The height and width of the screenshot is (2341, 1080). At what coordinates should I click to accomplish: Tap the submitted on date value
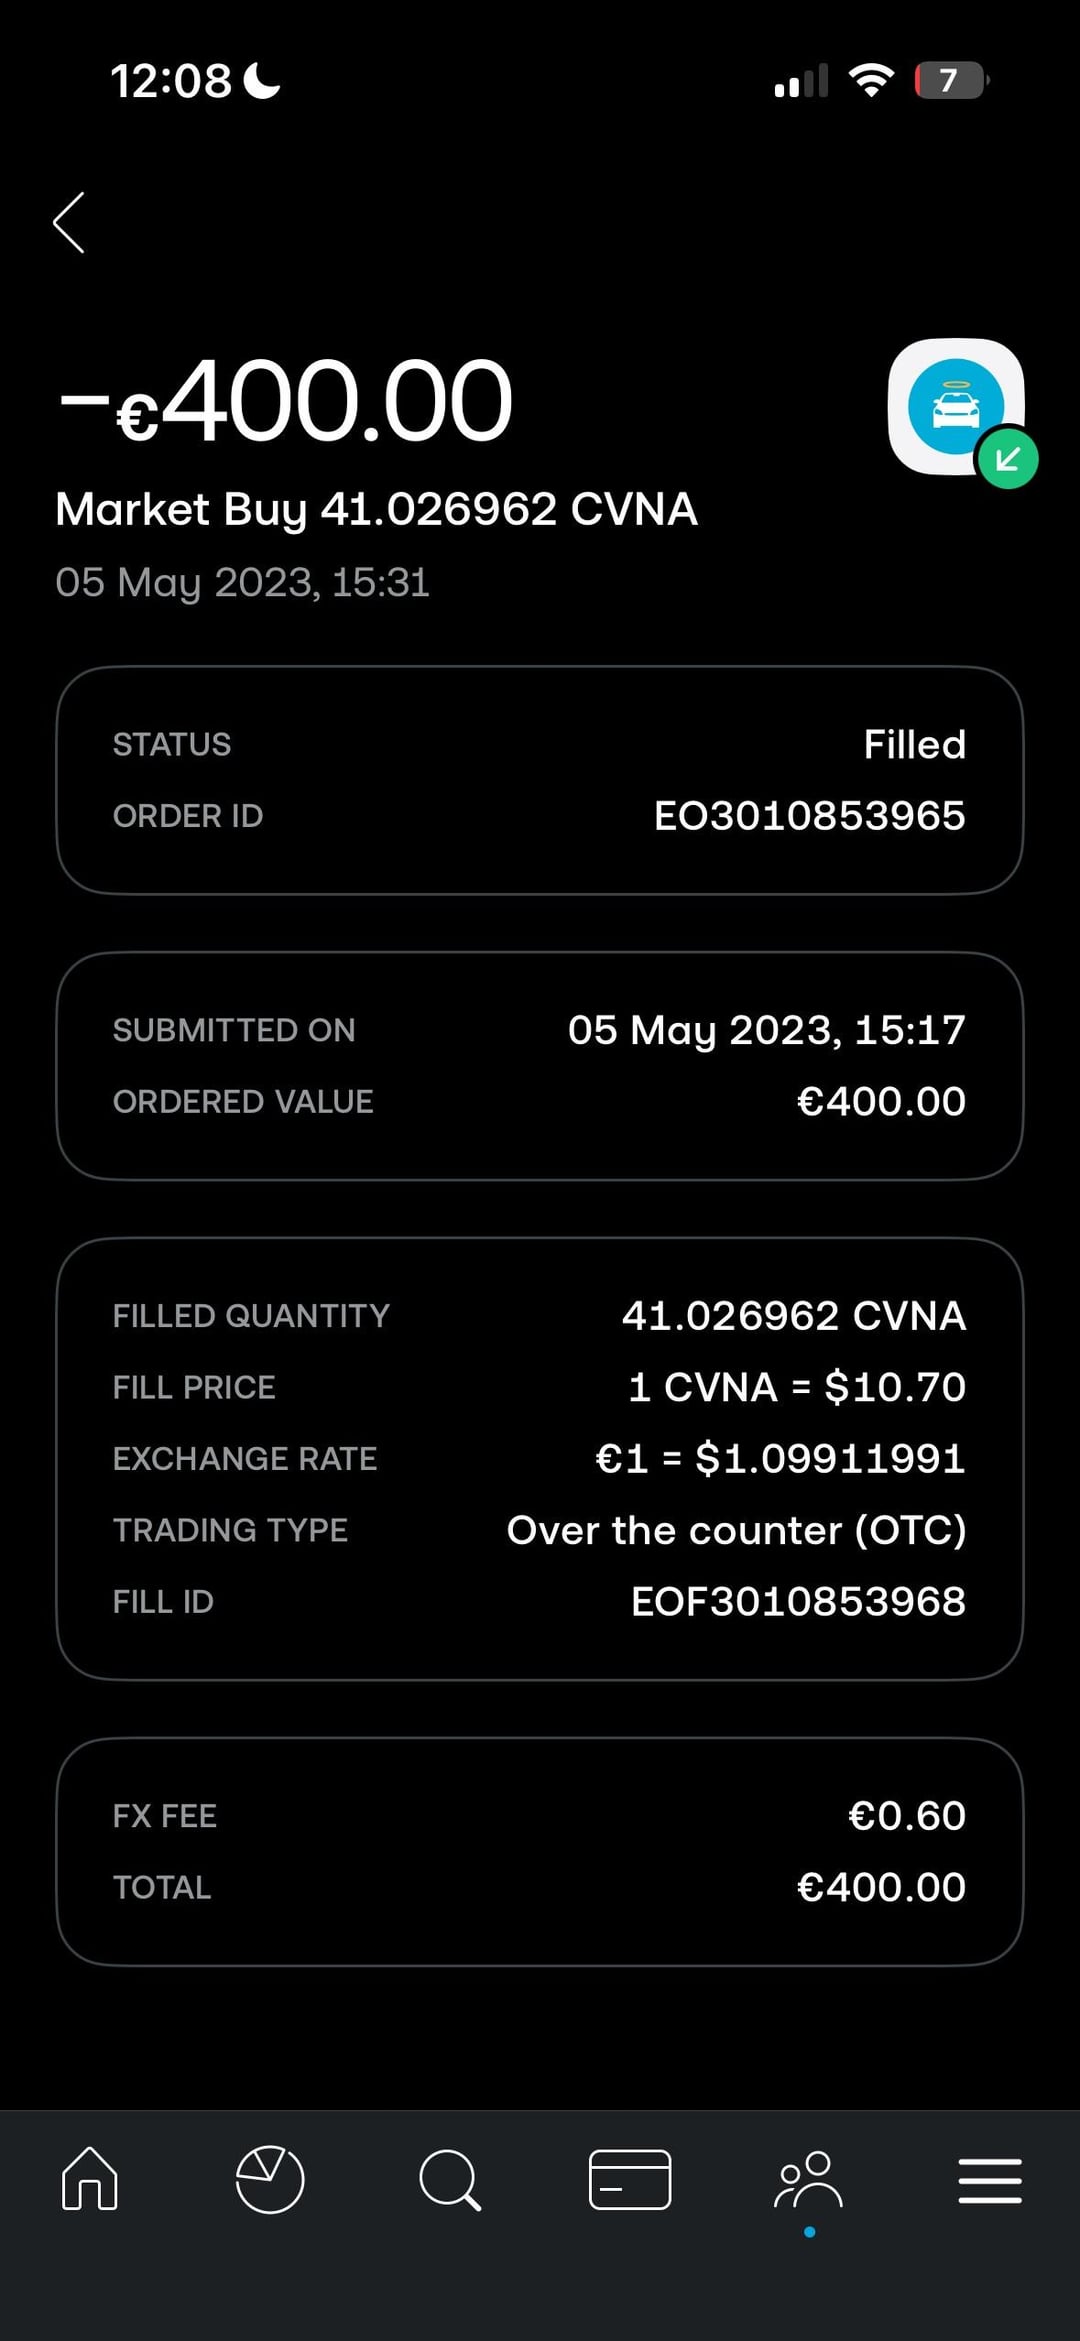[x=766, y=1030]
